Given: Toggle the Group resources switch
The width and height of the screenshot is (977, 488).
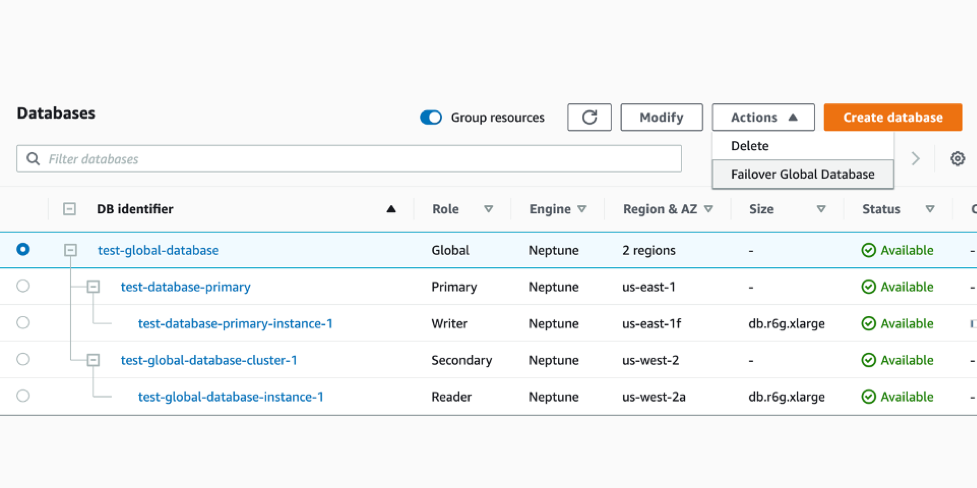Looking at the screenshot, I should (431, 118).
